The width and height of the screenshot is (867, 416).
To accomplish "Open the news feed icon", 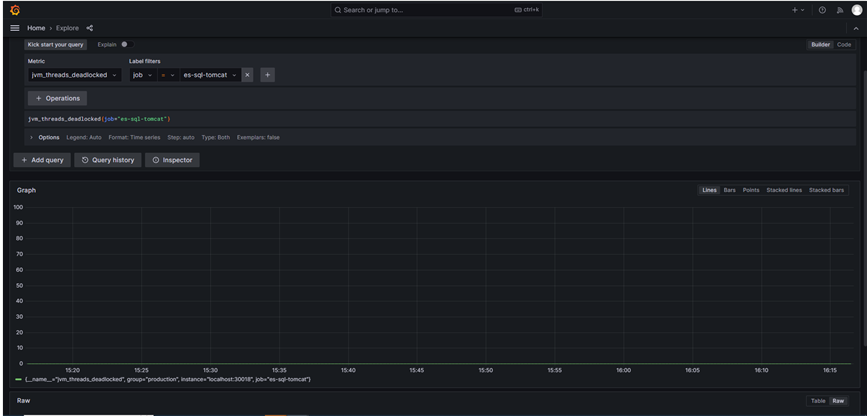I will point(840,10).
